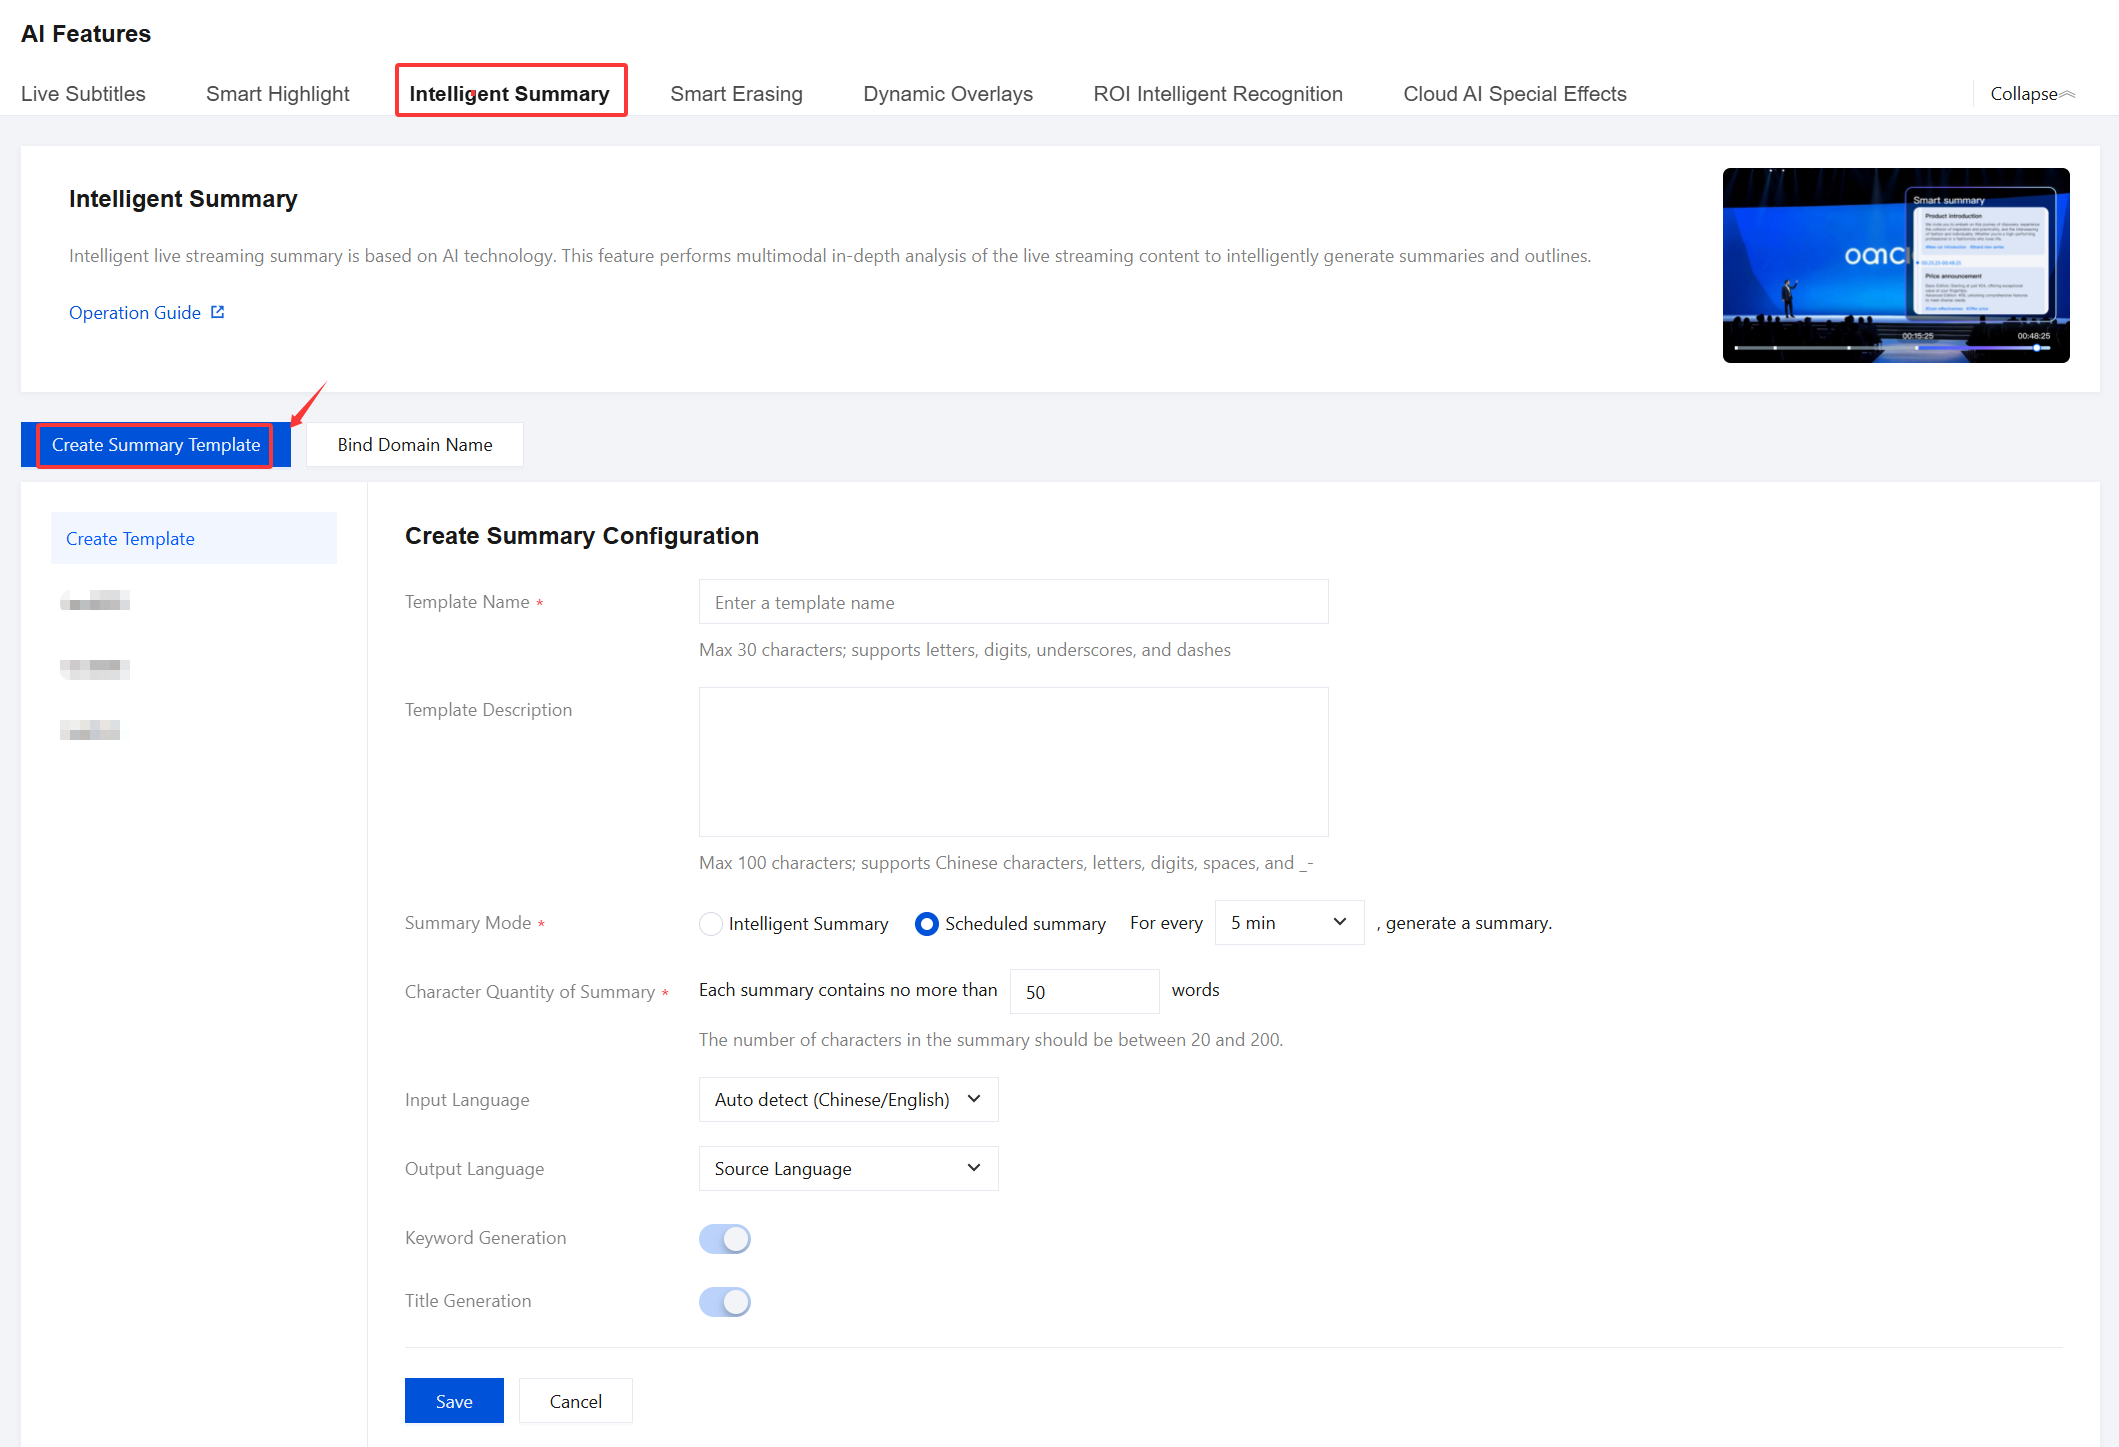2119x1447 pixels.
Task: Switch to the Live Subtitles tab
Action: [x=83, y=94]
